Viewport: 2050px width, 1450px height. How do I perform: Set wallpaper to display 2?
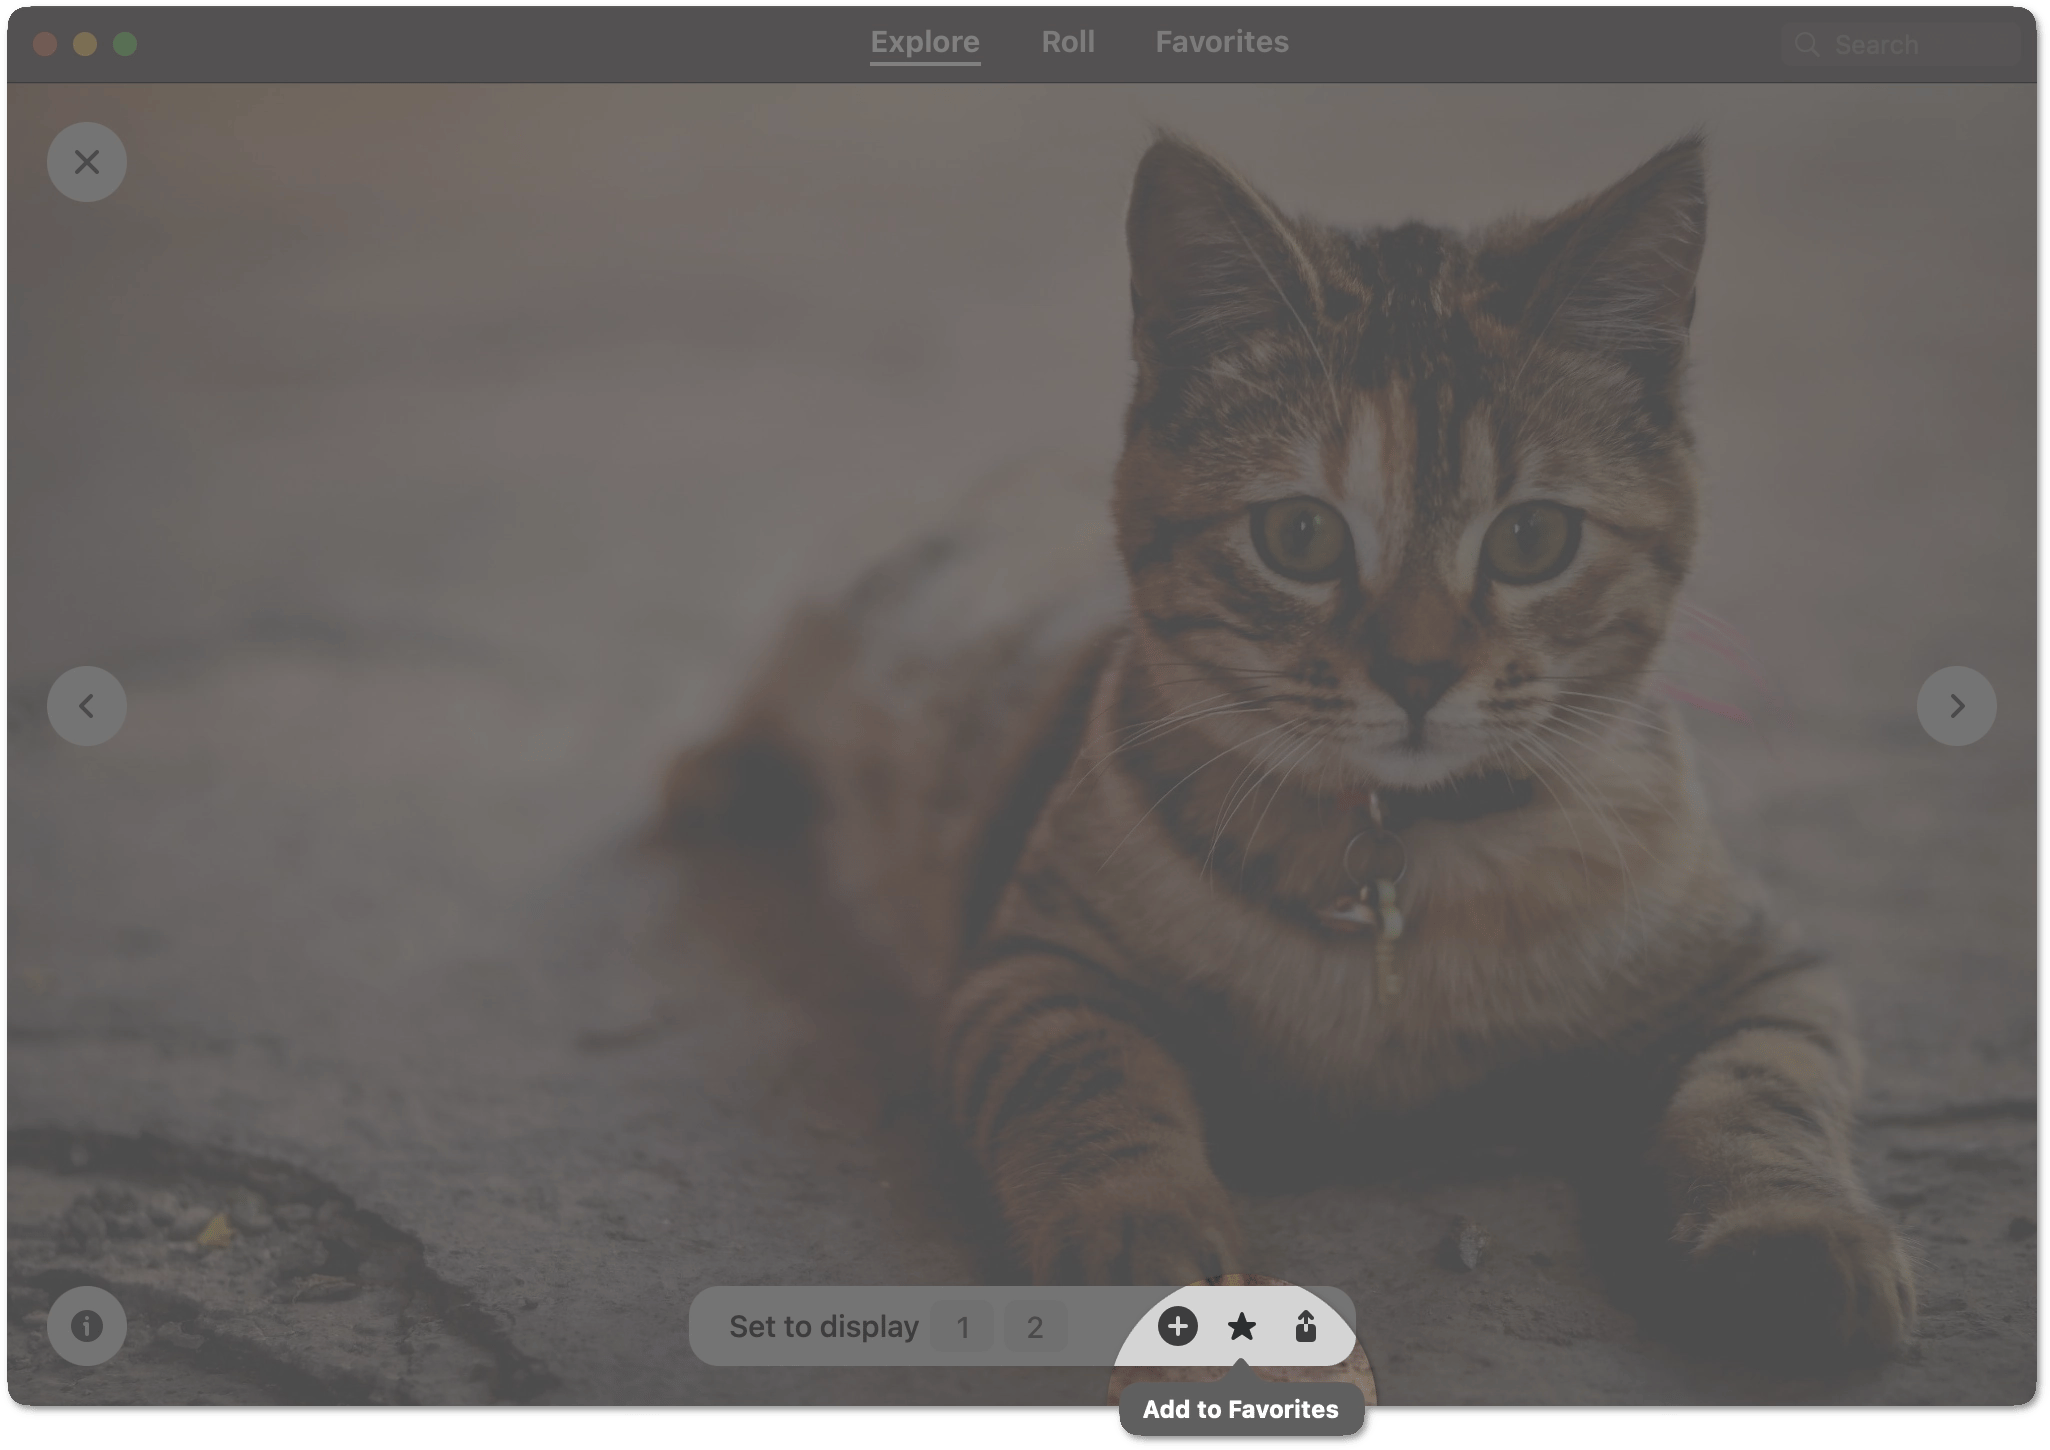[x=1035, y=1327]
